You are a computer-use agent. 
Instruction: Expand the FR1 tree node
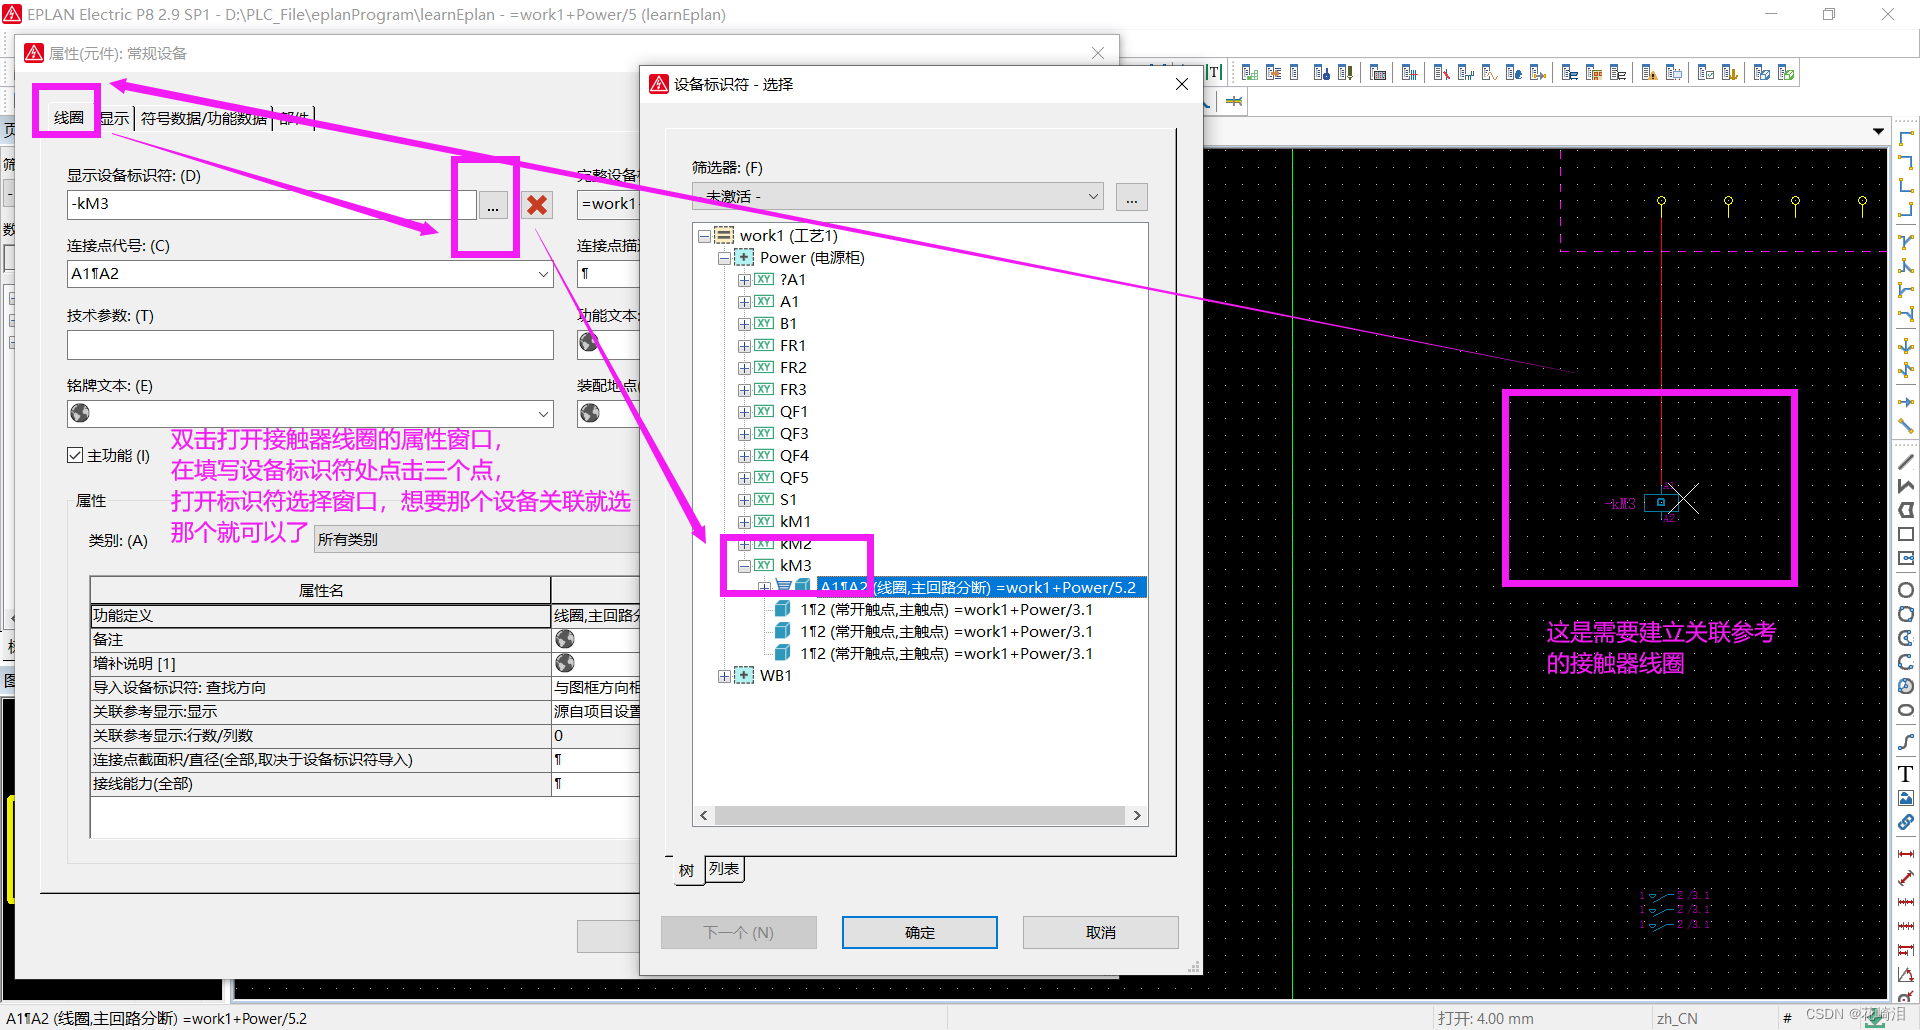coord(744,346)
